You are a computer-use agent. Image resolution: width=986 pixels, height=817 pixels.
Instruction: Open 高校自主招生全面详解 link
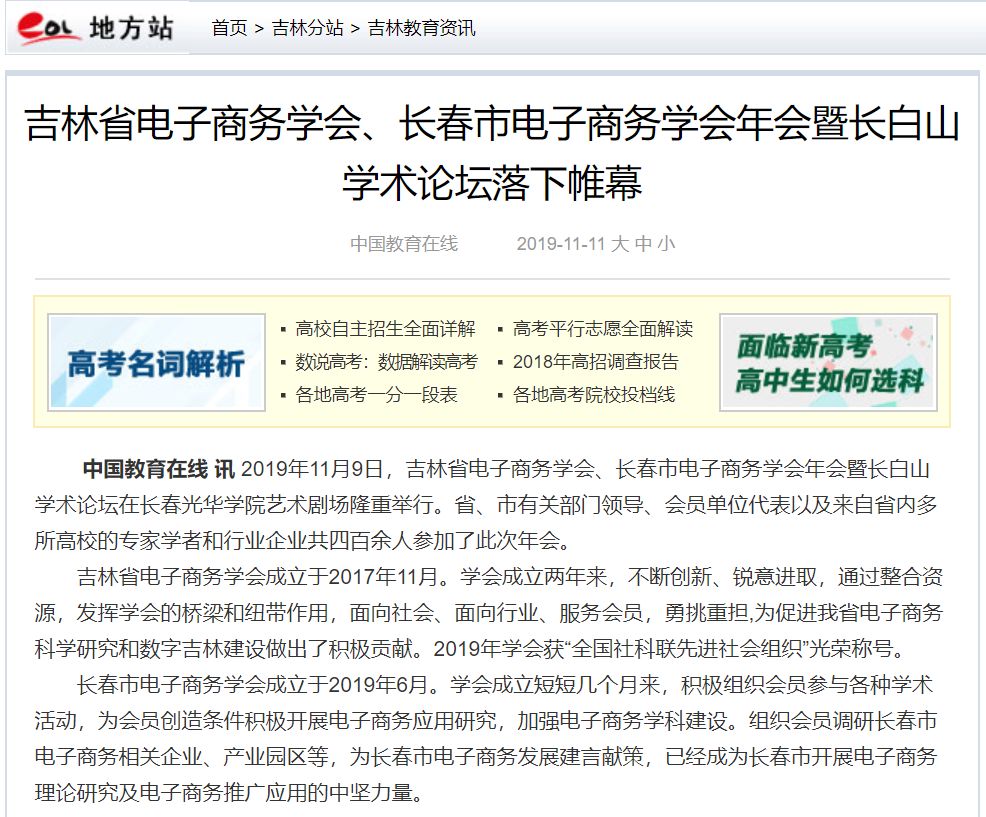[385, 329]
